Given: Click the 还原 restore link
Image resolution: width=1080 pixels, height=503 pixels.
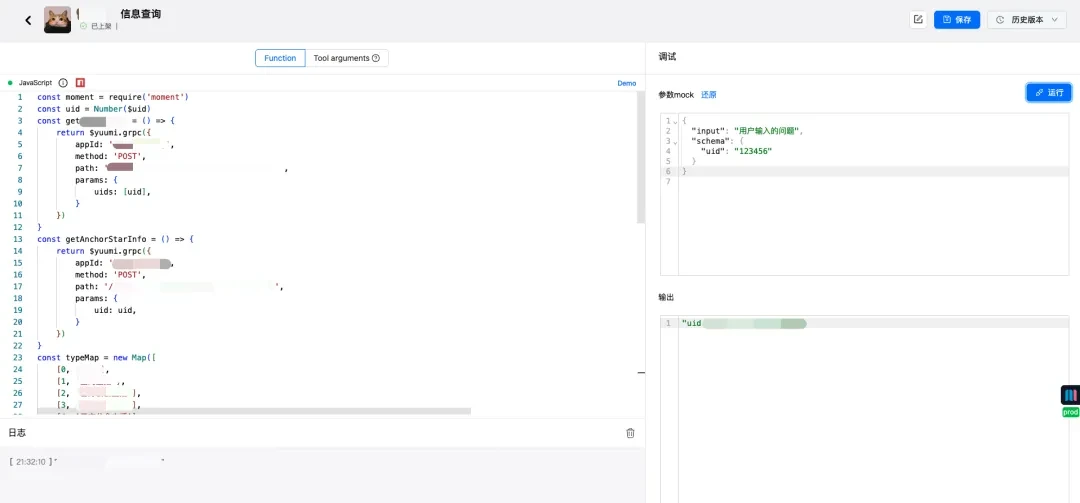Looking at the screenshot, I should pos(709,94).
